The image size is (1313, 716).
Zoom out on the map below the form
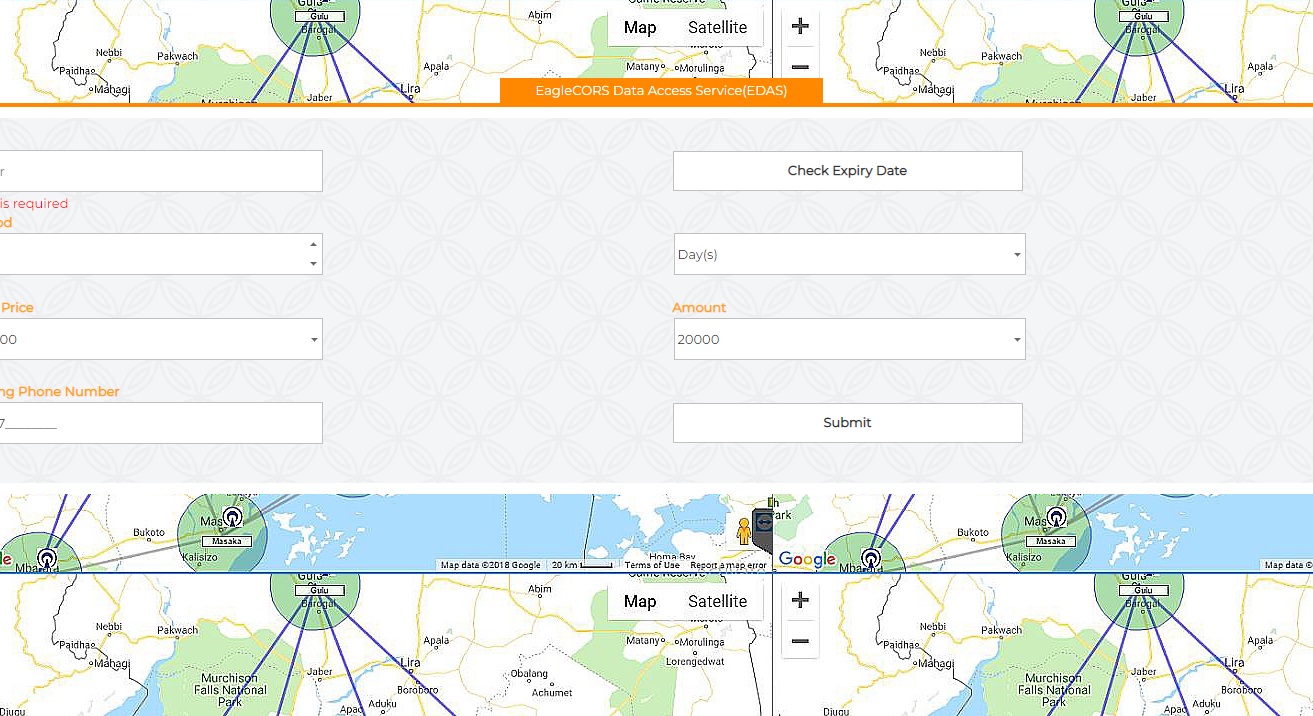[x=799, y=641]
